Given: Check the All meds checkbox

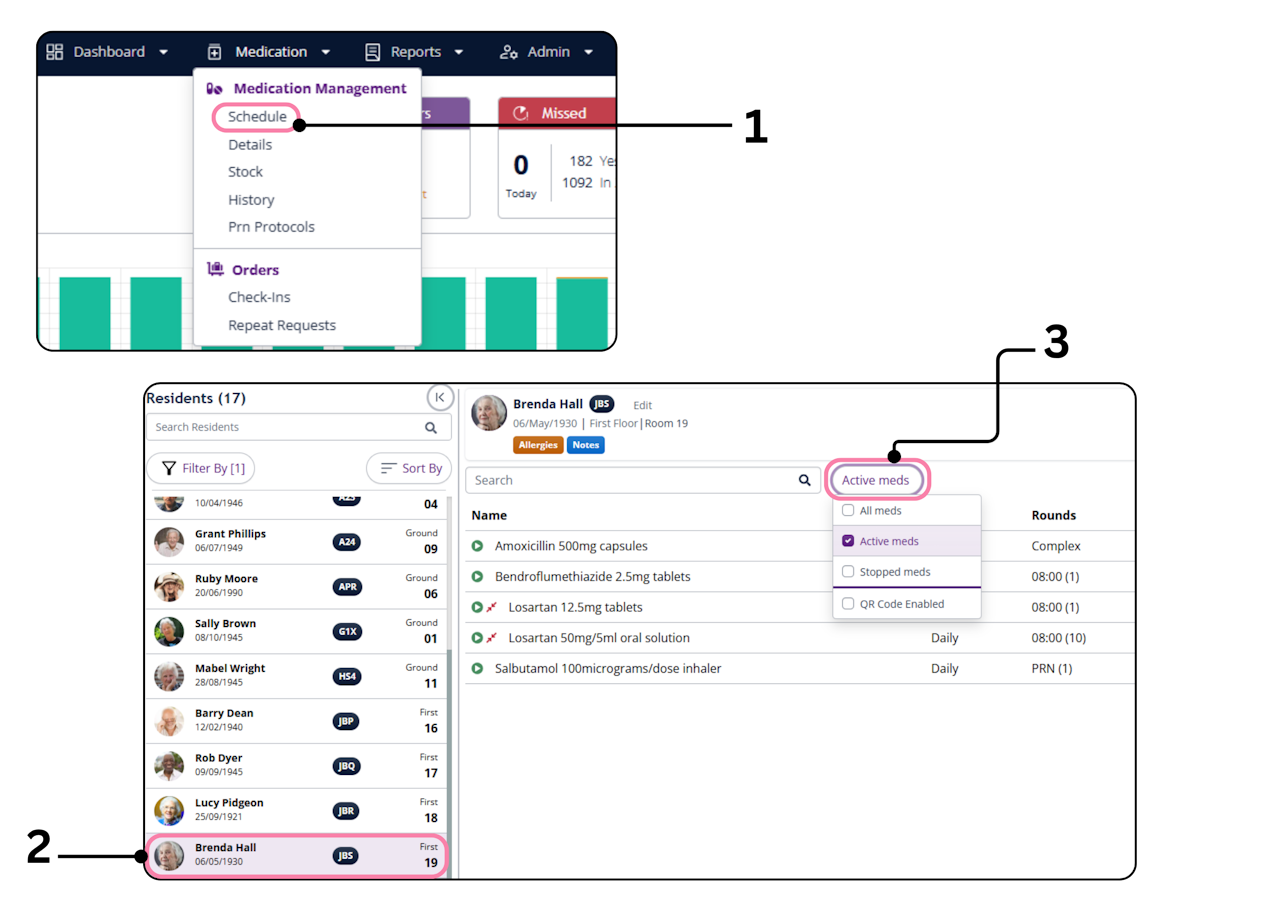Looking at the screenshot, I should [848, 510].
